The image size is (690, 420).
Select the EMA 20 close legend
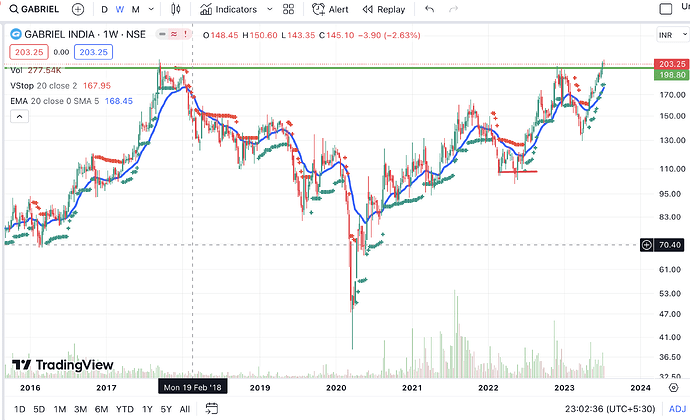[x=71, y=101]
